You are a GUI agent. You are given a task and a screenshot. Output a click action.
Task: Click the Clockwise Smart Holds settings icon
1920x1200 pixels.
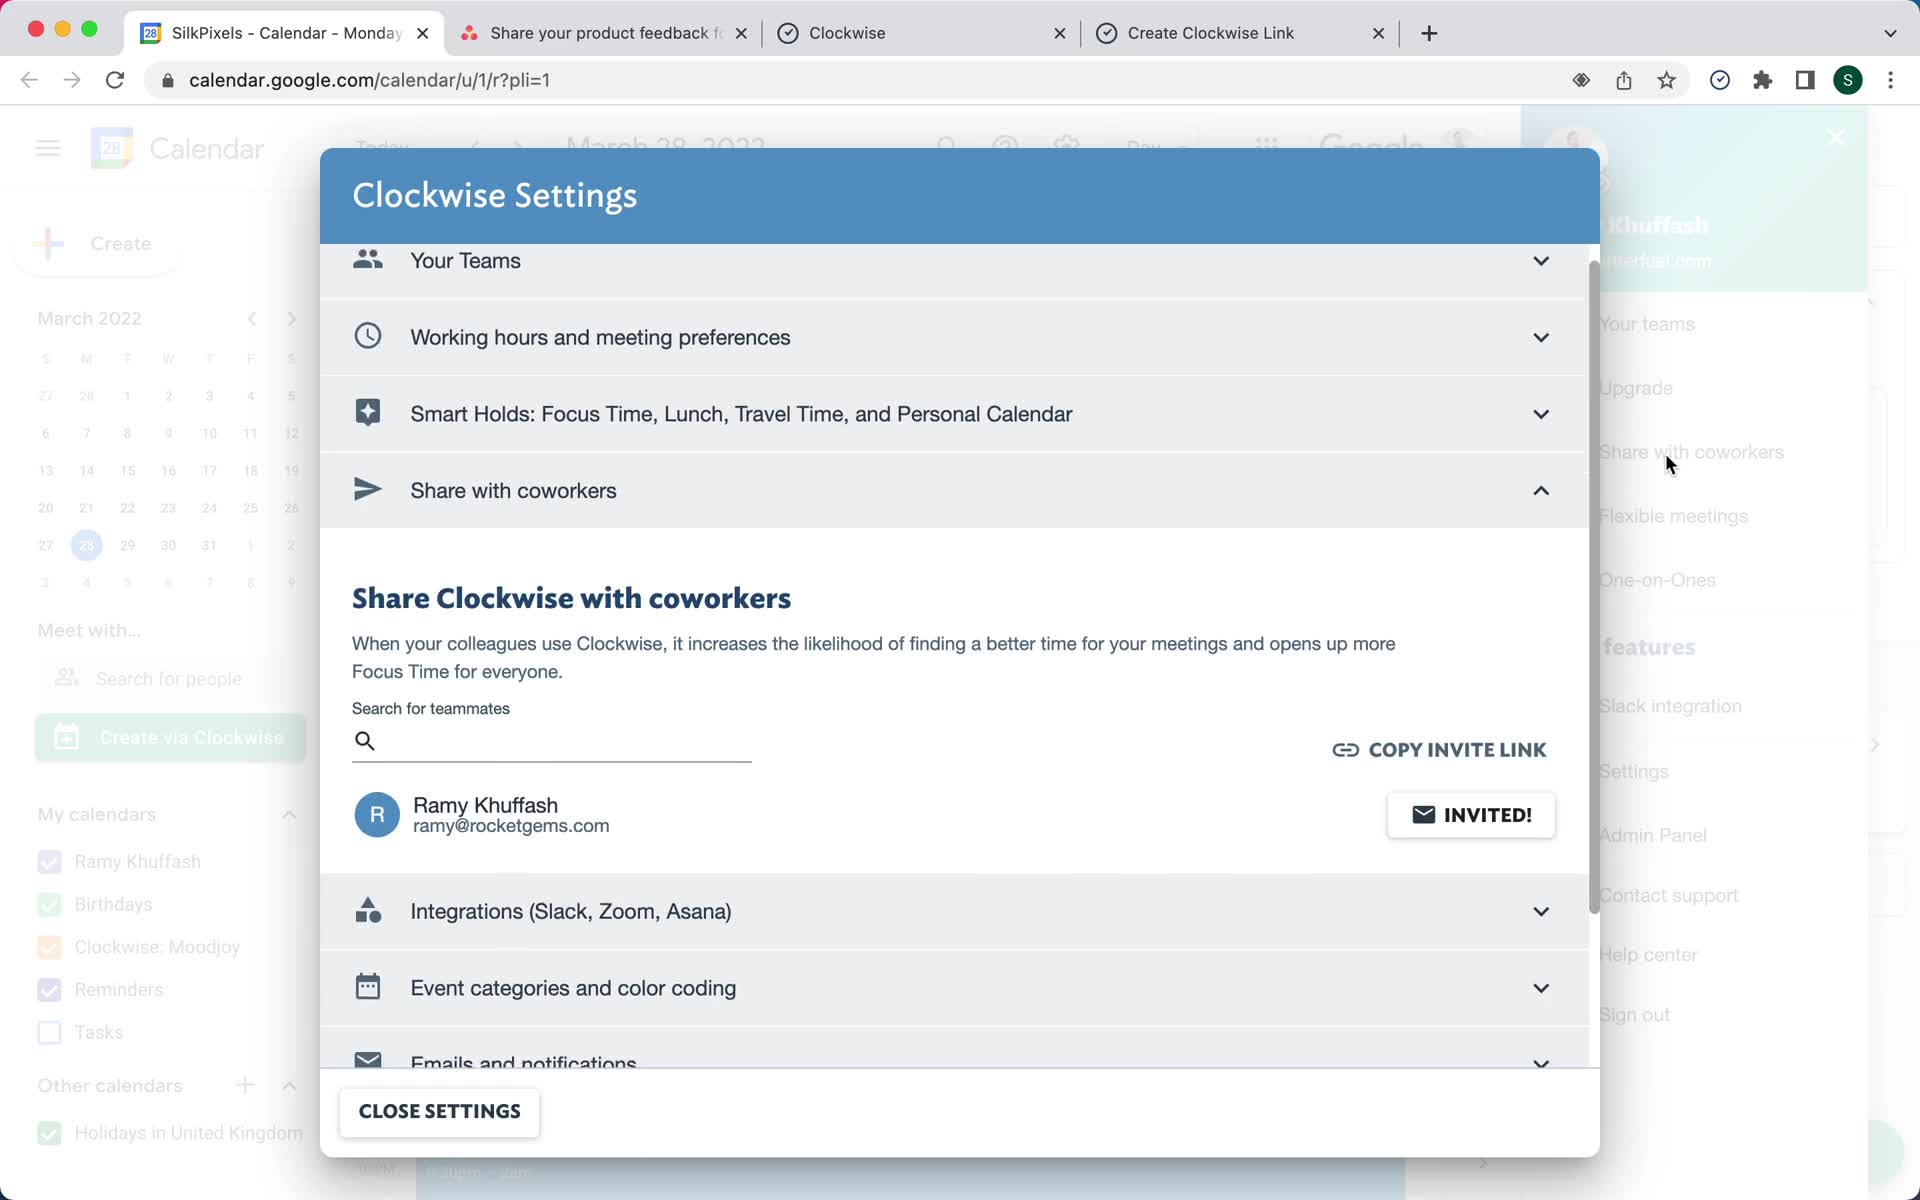coord(368,412)
